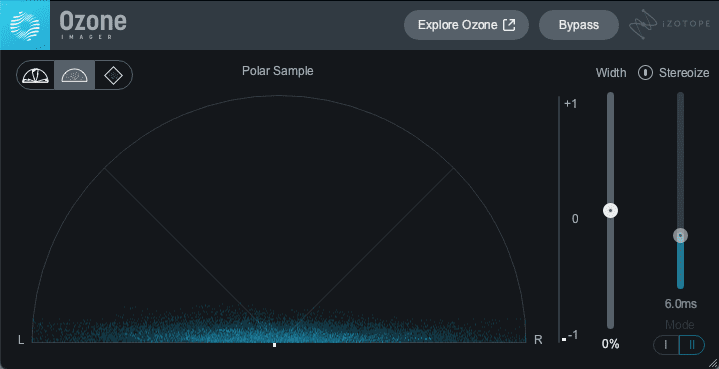Select Stereoize mode II
The image size is (719, 369).
coord(692,345)
